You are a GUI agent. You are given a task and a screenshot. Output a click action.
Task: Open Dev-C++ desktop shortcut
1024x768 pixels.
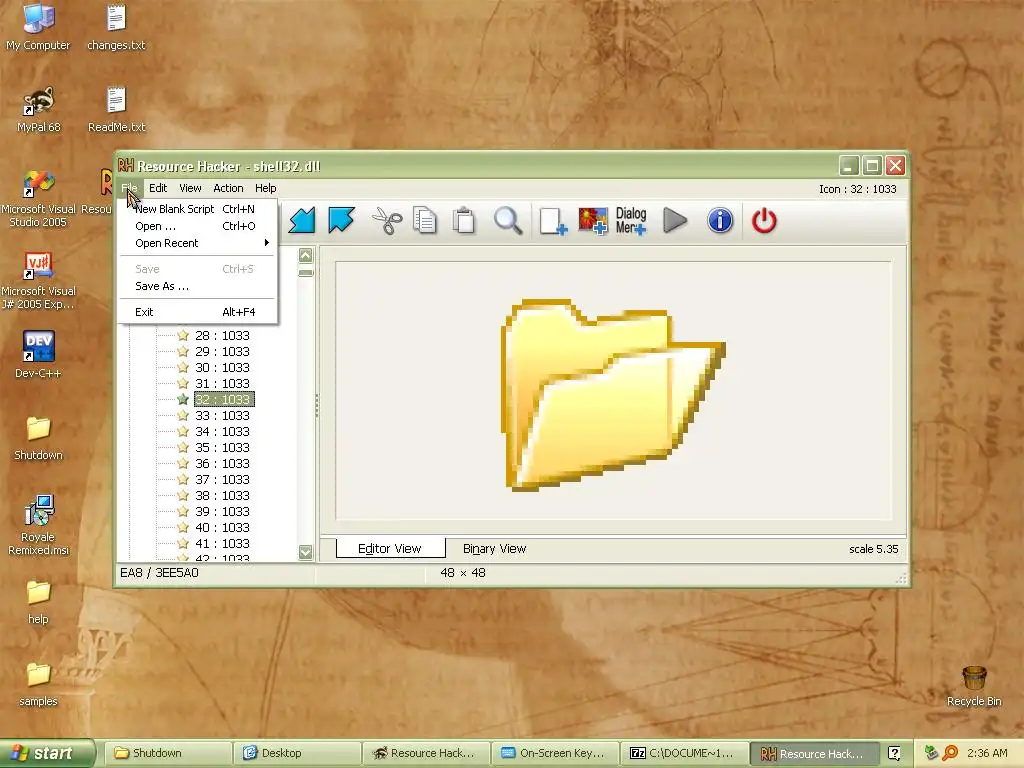point(38,355)
